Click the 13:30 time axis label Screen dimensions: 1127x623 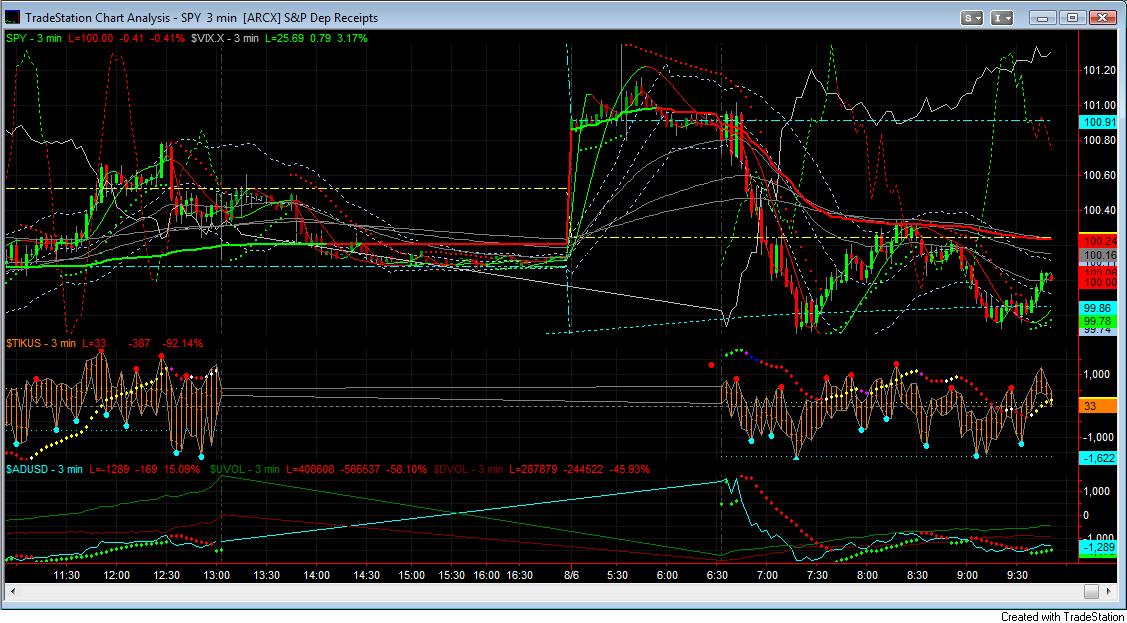[x=267, y=575]
